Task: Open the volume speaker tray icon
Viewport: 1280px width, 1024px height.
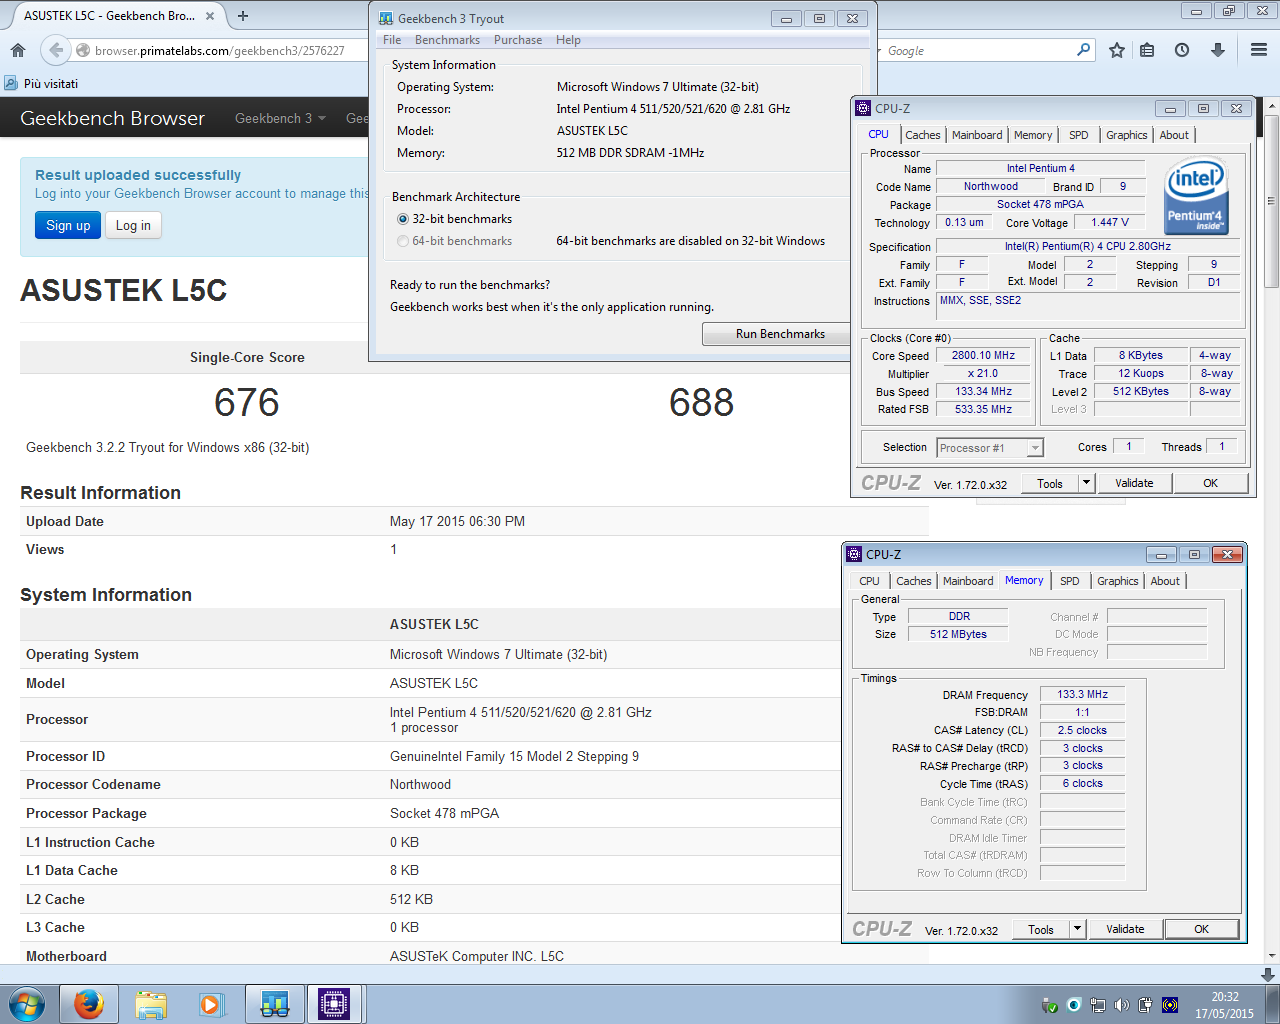Action: pyautogui.click(x=1122, y=1005)
